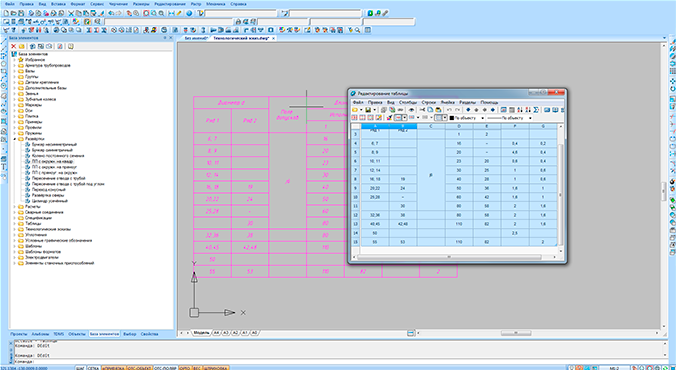
Task: Click the pin icon of База элементов panel
Action: click(165, 38)
